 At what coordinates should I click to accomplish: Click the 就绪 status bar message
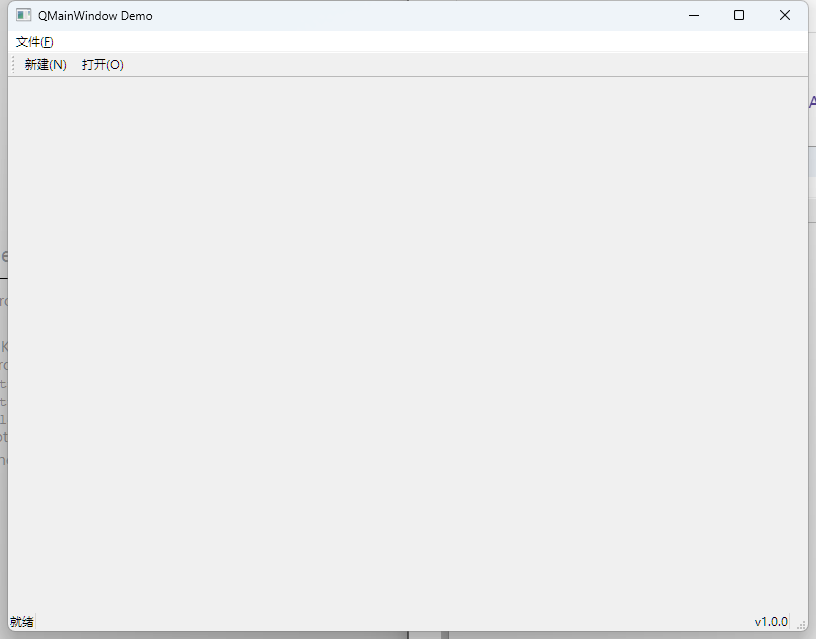[x=22, y=622]
